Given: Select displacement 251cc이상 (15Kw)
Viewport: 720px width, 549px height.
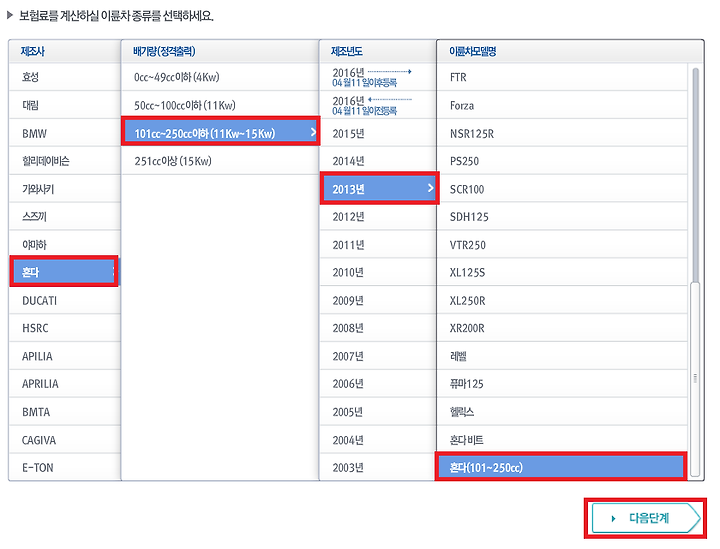Looking at the screenshot, I should pos(220,161).
